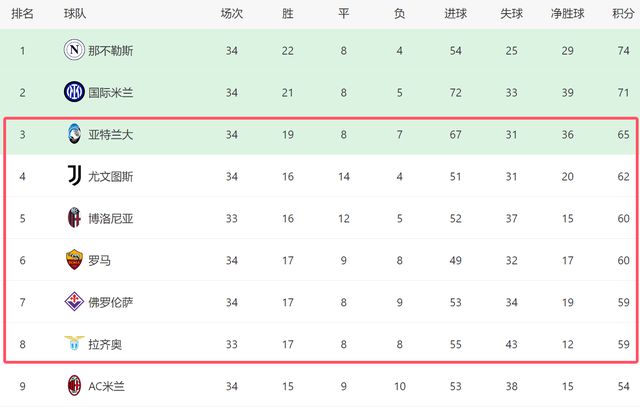
Task: Select the Fiorentina purple diamond logo
Action: point(74,302)
